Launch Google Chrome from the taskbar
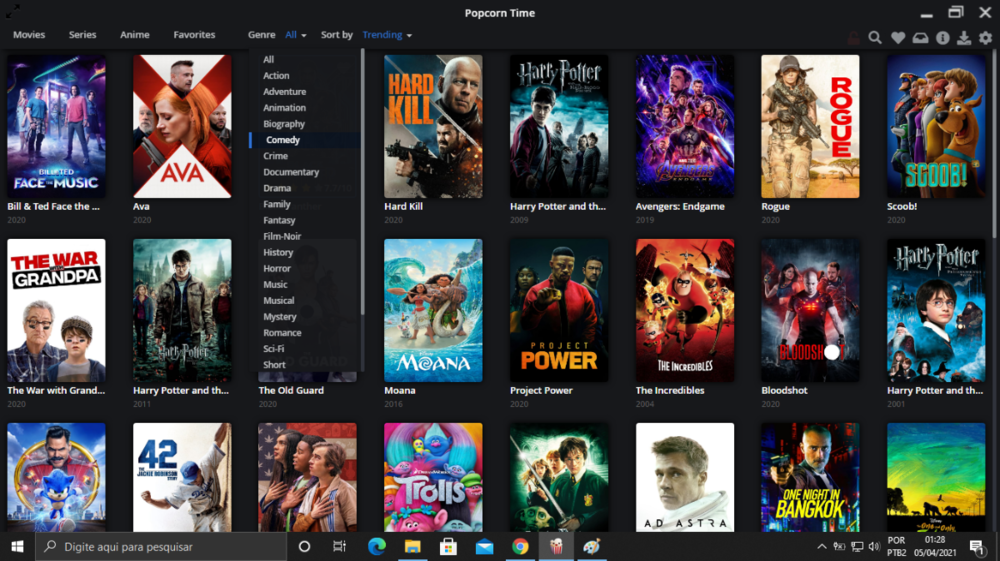The width and height of the screenshot is (1000, 561). click(520, 546)
